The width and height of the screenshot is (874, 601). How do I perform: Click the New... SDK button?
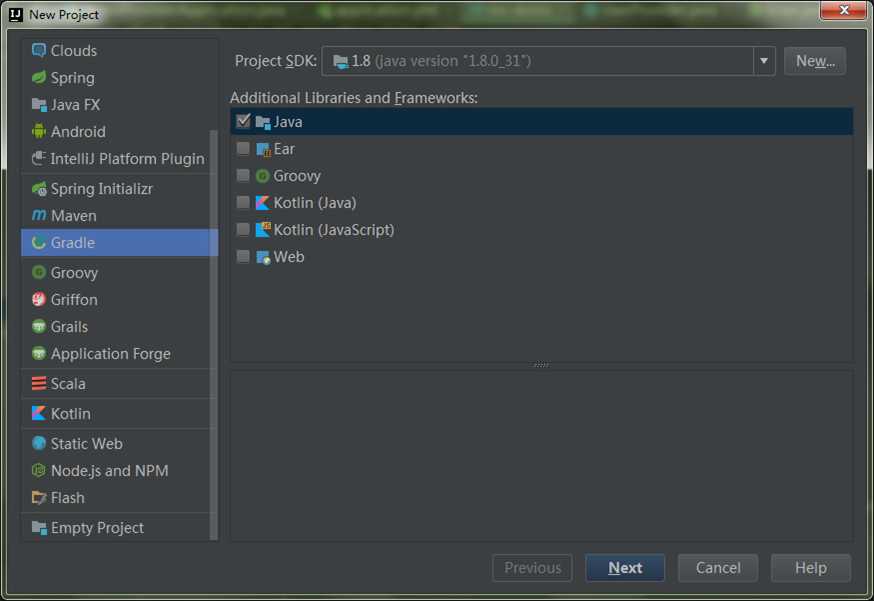click(814, 61)
